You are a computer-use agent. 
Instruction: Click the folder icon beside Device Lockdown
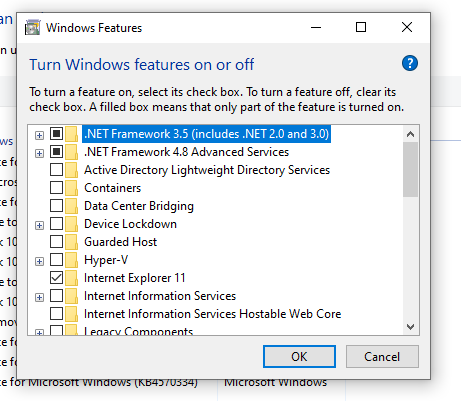click(71, 224)
